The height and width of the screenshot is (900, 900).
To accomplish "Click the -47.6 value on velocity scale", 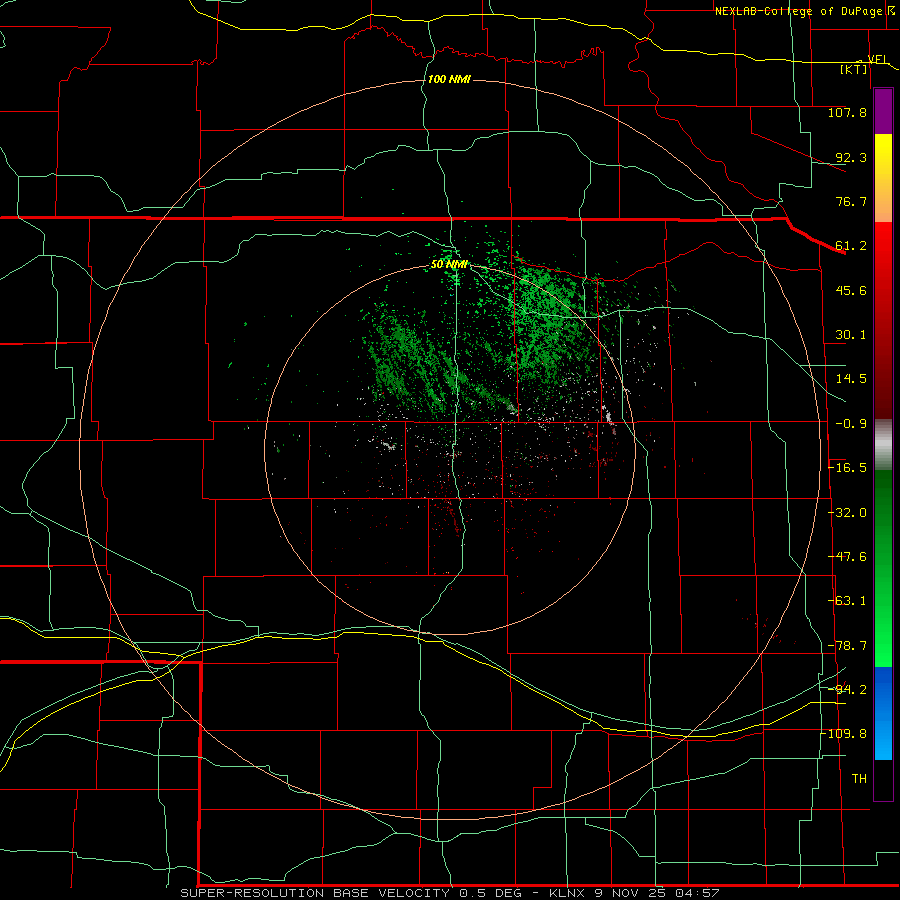I will pyautogui.click(x=847, y=557).
